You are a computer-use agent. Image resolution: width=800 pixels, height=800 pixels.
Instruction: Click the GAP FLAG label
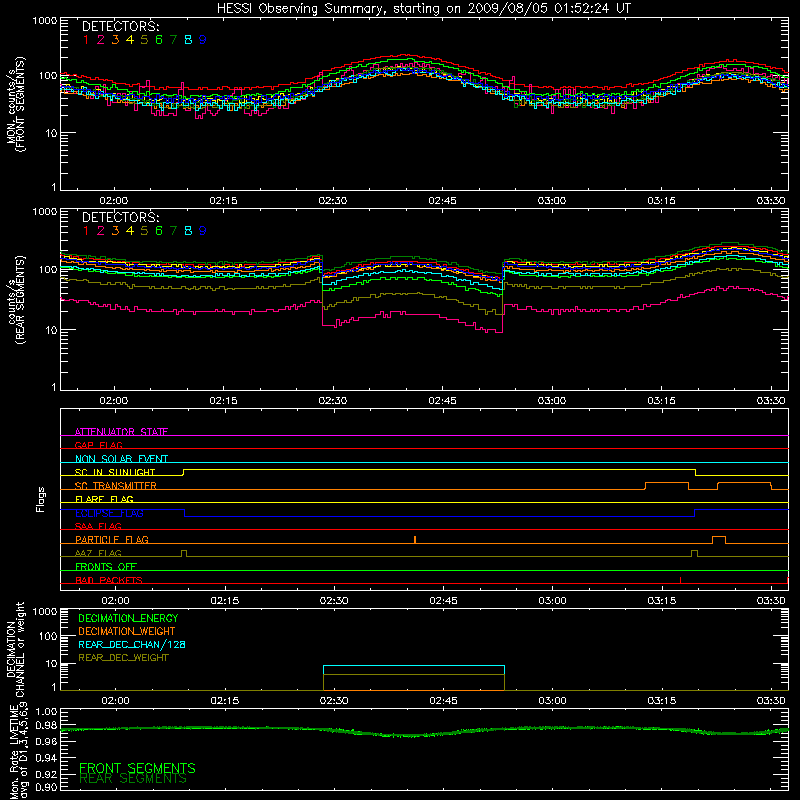point(98,445)
